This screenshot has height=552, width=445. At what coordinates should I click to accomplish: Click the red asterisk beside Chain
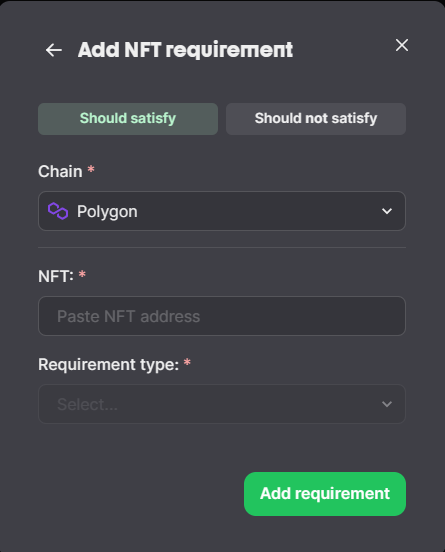coord(91,170)
